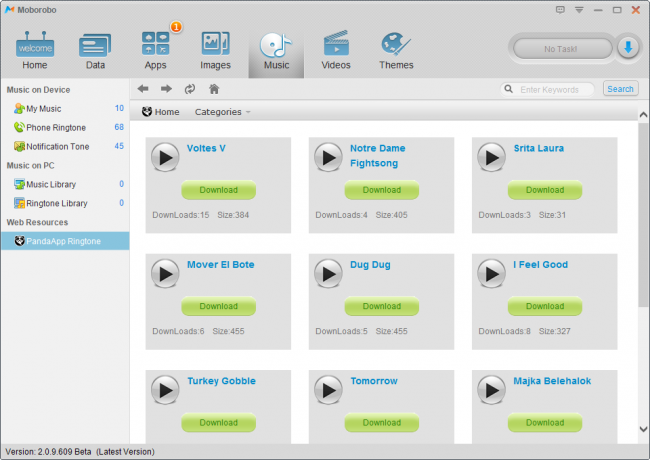650x460 pixels.
Task: Play the Majka Belehalok ringtone
Action: click(491, 390)
